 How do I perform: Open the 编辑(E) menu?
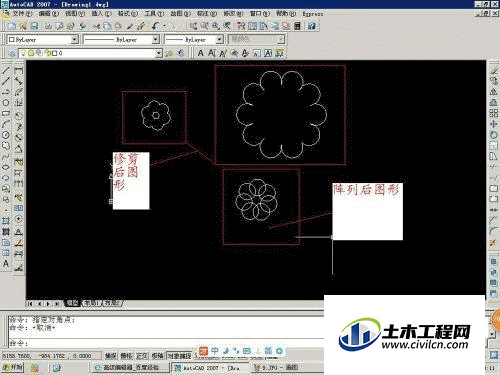coord(49,14)
